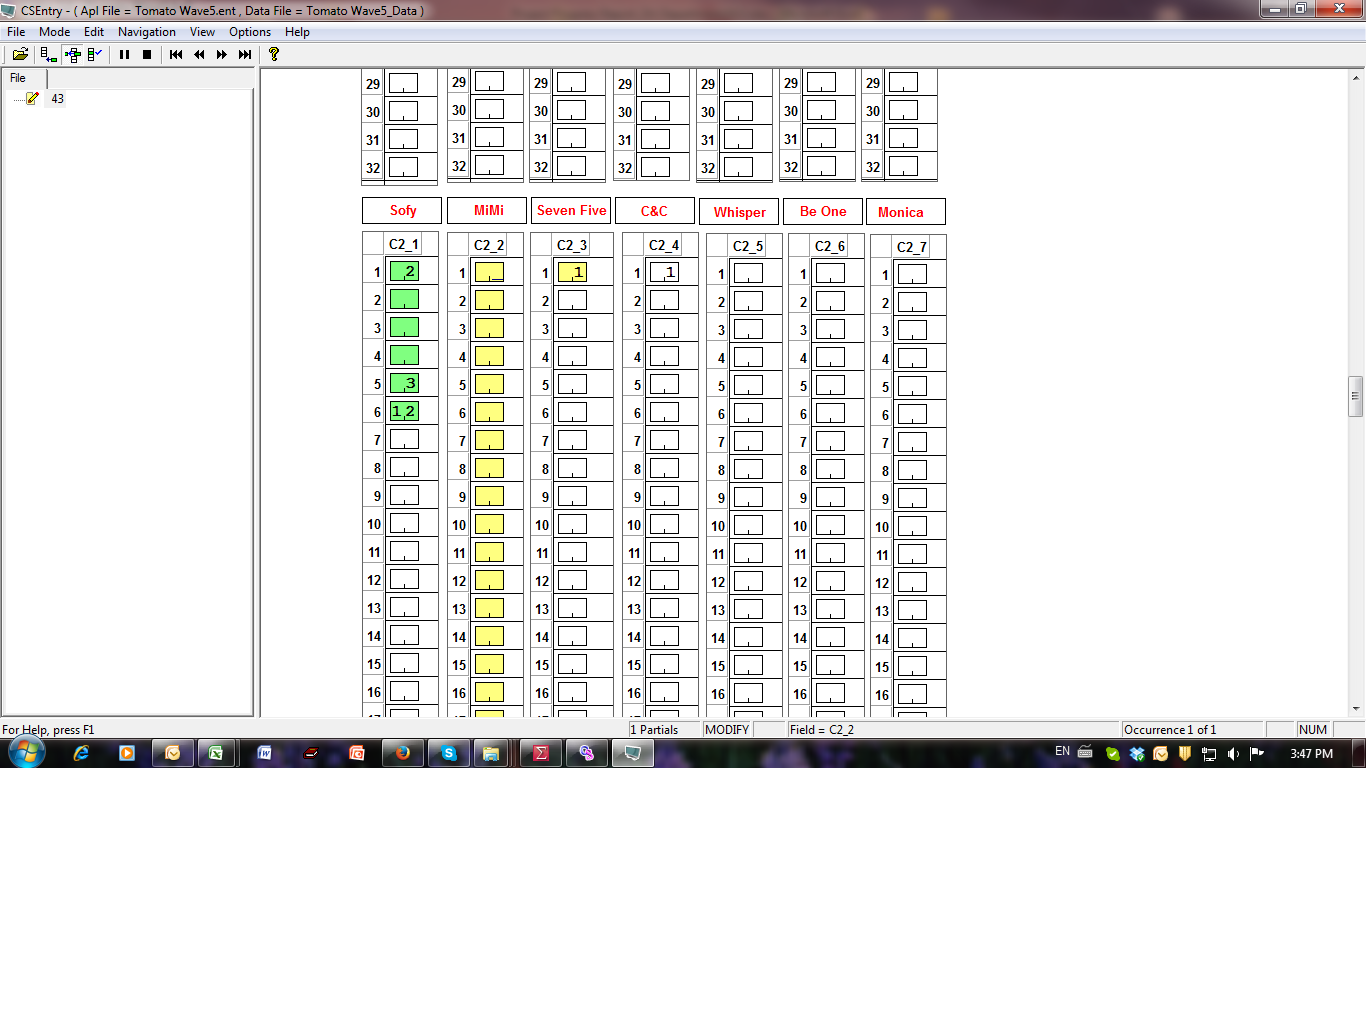Viewport: 1366px width, 1024px height.
Task: Open Firefox from the taskbar
Action: (402, 753)
